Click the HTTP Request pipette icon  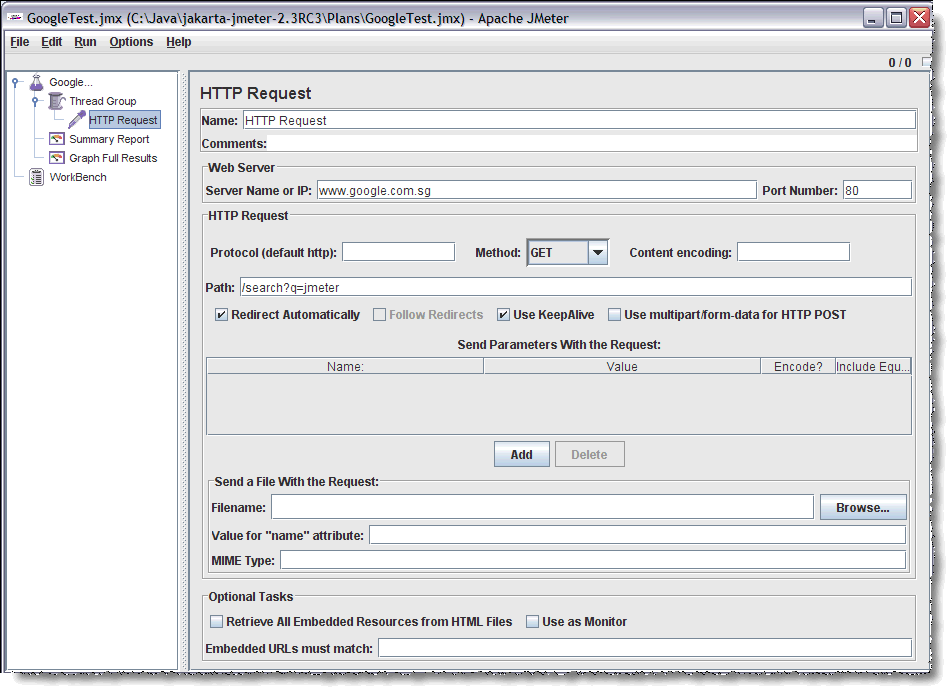77,120
